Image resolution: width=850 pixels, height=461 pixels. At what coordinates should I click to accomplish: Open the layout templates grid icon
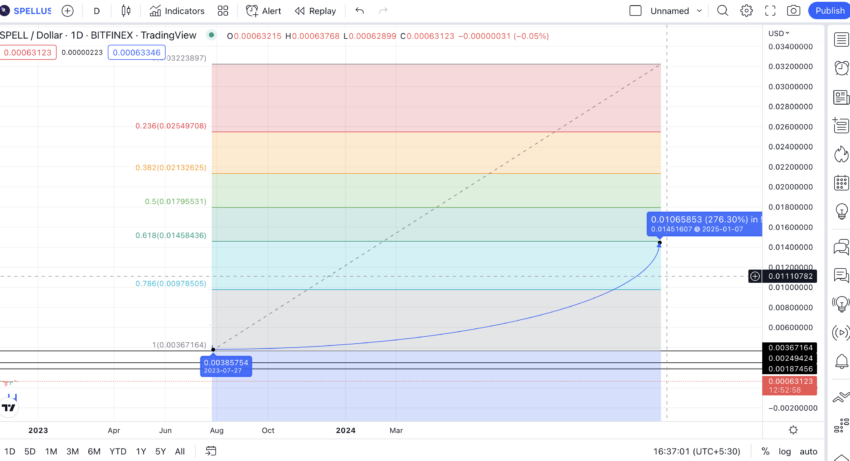[x=223, y=11]
